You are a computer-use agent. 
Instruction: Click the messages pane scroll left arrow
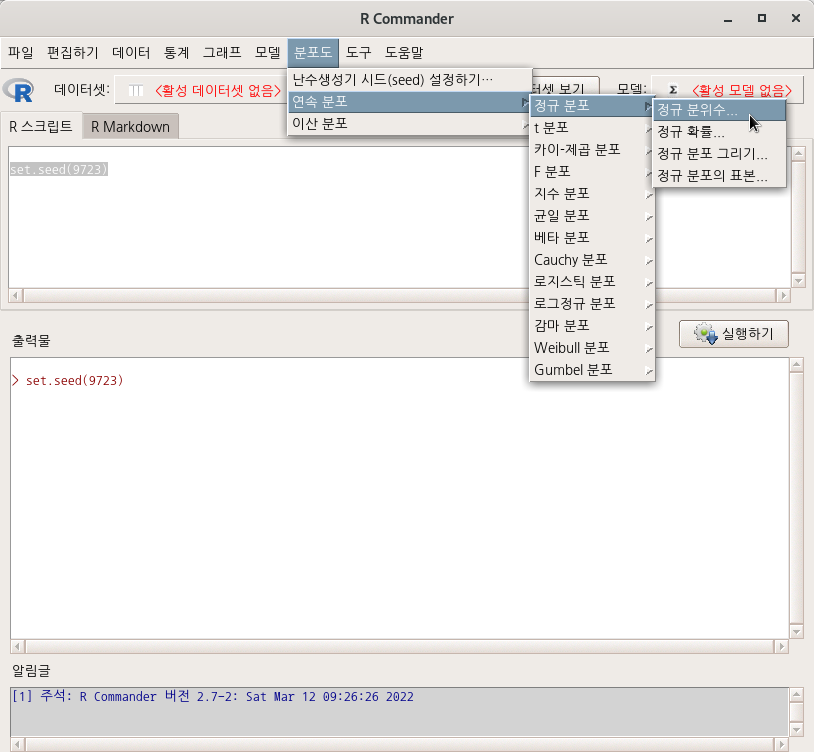tap(17, 744)
